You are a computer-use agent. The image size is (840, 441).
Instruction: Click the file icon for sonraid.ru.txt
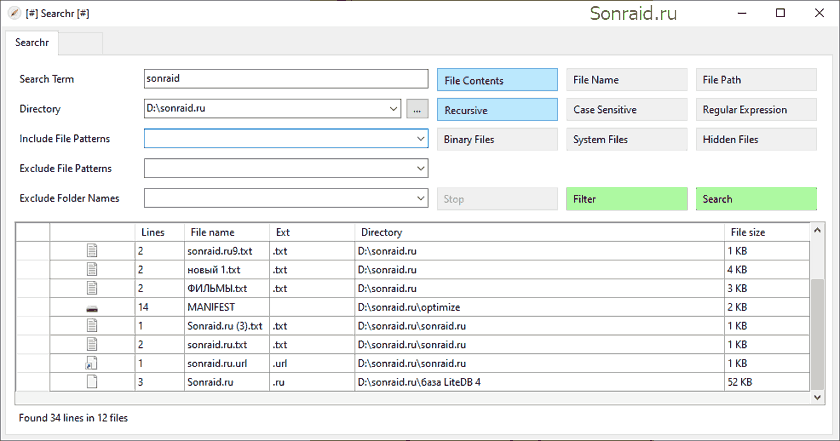92,344
